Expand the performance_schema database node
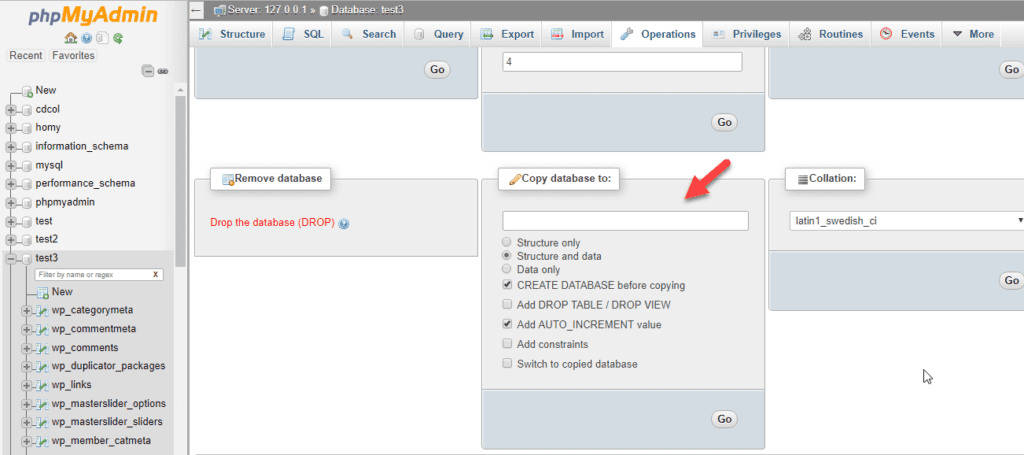This screenshot has height=455, width=1024. (x=11, y=184)
